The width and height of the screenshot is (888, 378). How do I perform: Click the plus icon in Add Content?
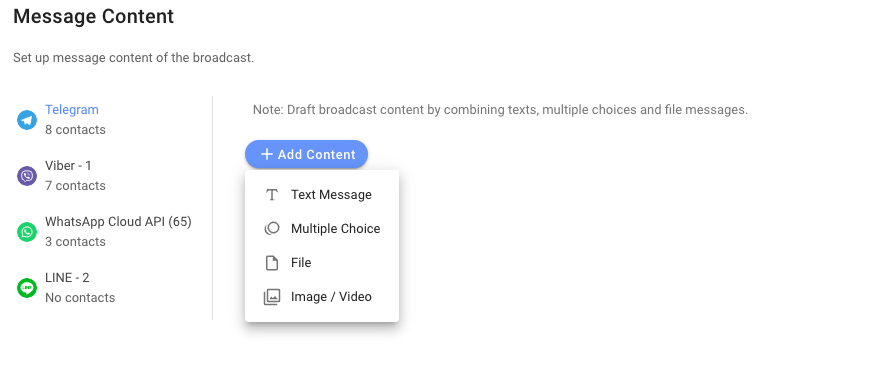(266, 154)
